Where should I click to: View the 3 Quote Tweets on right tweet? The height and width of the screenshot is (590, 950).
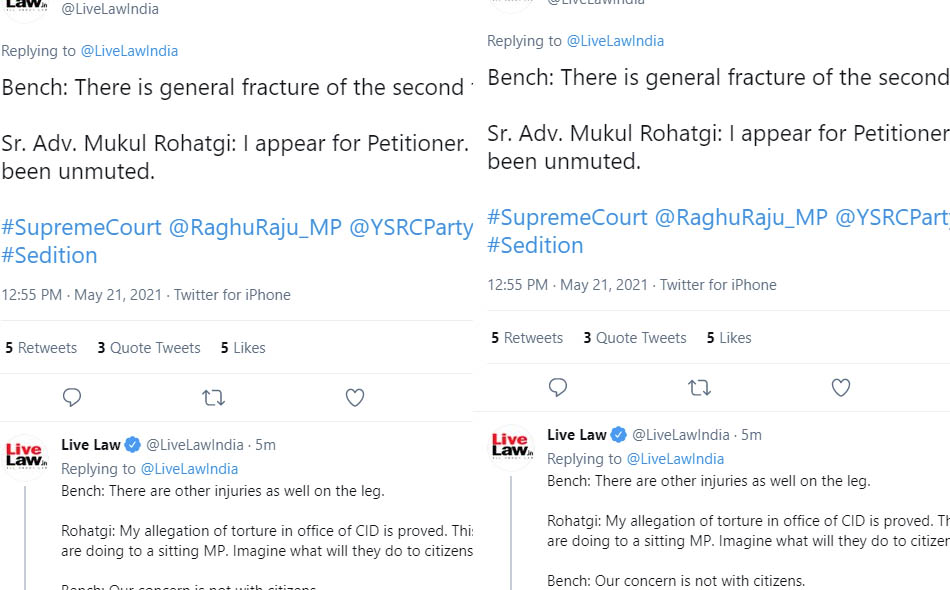click(635, 338)
